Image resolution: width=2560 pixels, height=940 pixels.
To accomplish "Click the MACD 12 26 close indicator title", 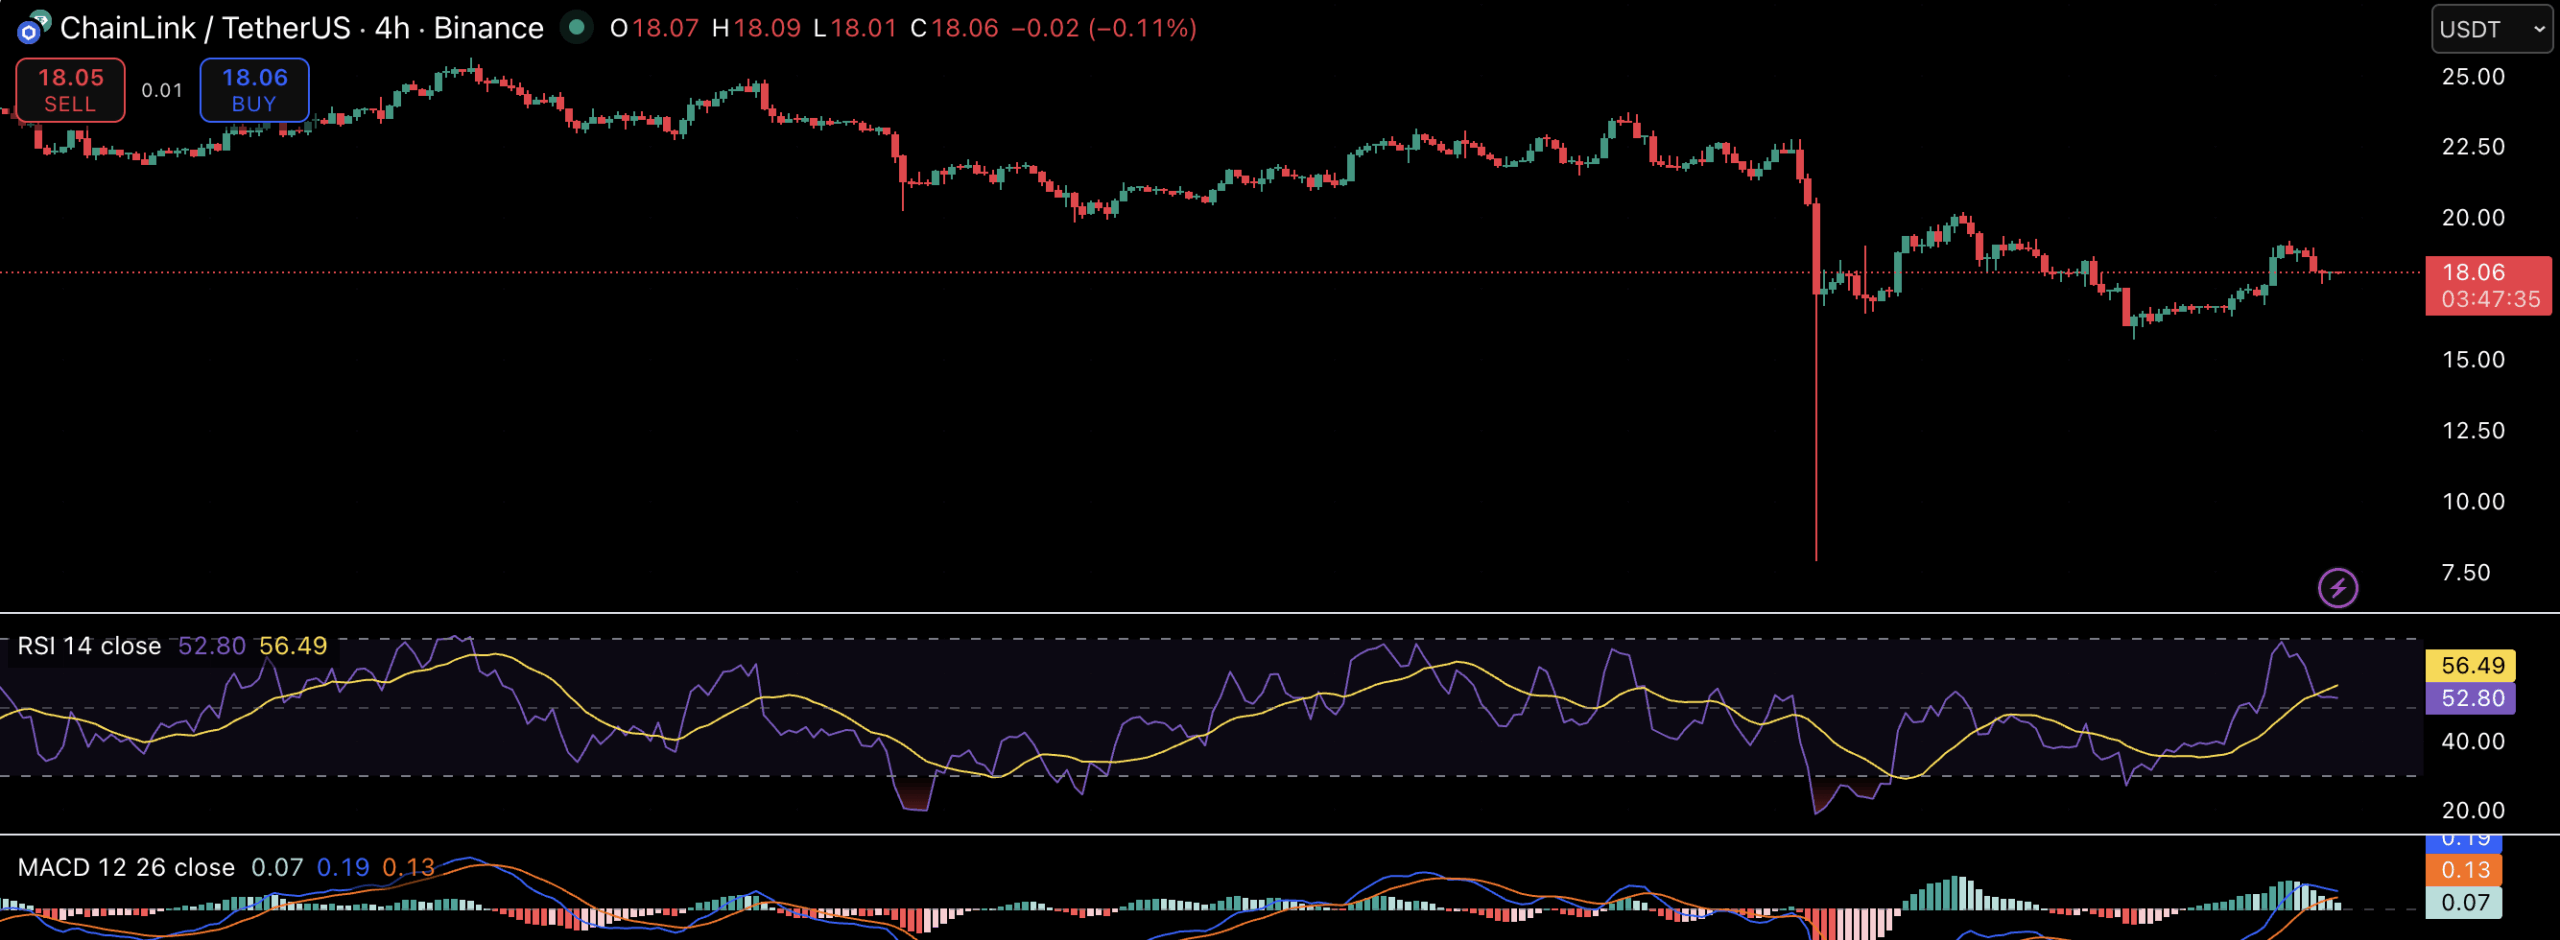I will (126, 867).
